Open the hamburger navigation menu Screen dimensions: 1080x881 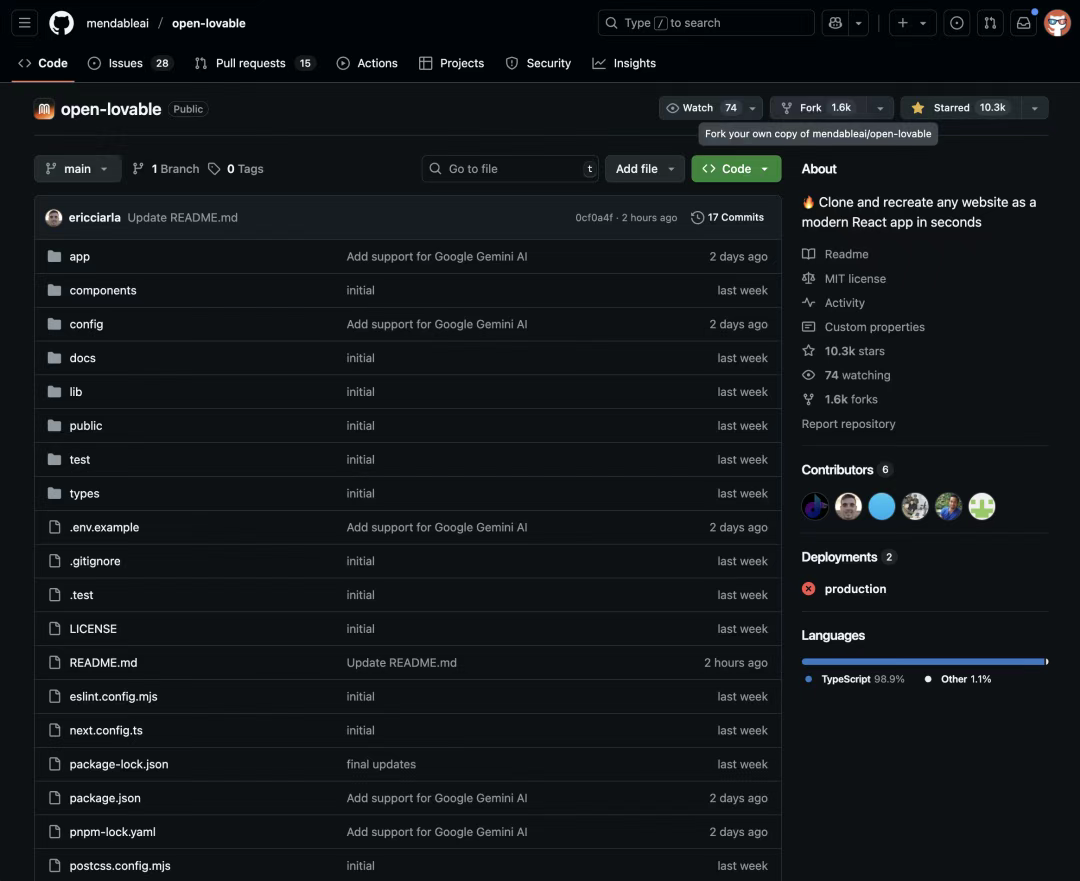25,23
